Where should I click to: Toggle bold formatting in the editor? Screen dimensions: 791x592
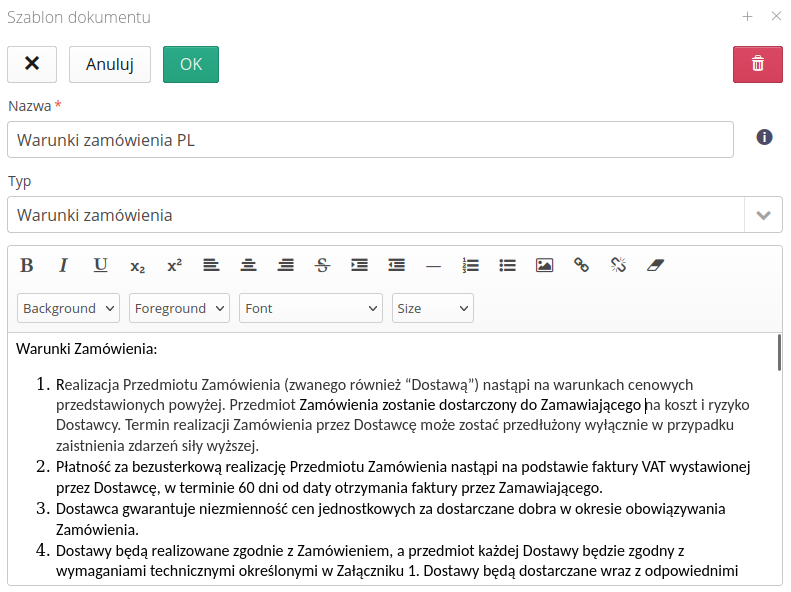coord(27,265)
